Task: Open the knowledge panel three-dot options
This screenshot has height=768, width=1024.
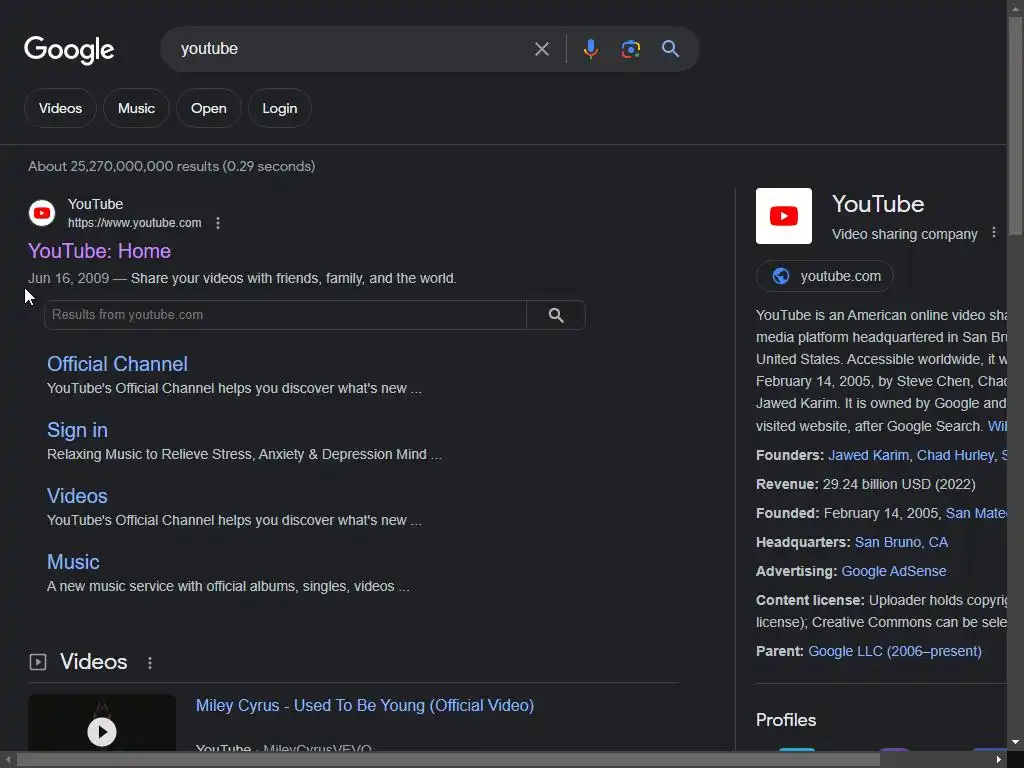Action: [993, 232]
